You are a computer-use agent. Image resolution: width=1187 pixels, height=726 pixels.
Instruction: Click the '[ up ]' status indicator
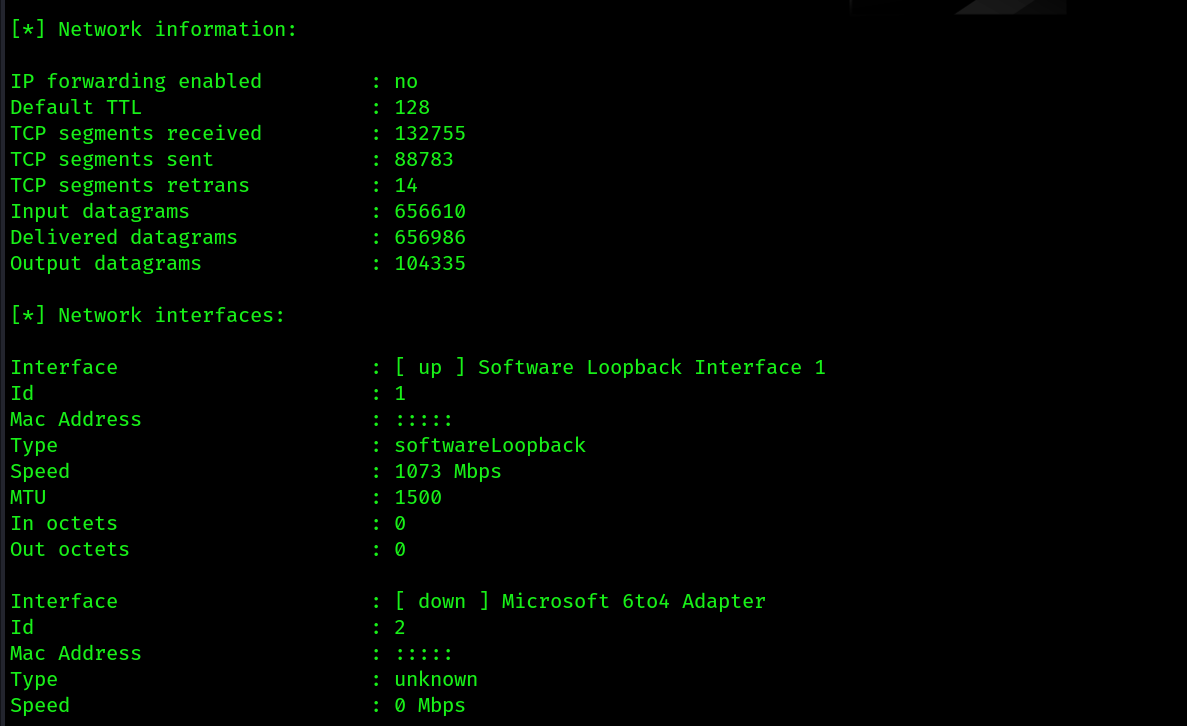coord(430,367)
